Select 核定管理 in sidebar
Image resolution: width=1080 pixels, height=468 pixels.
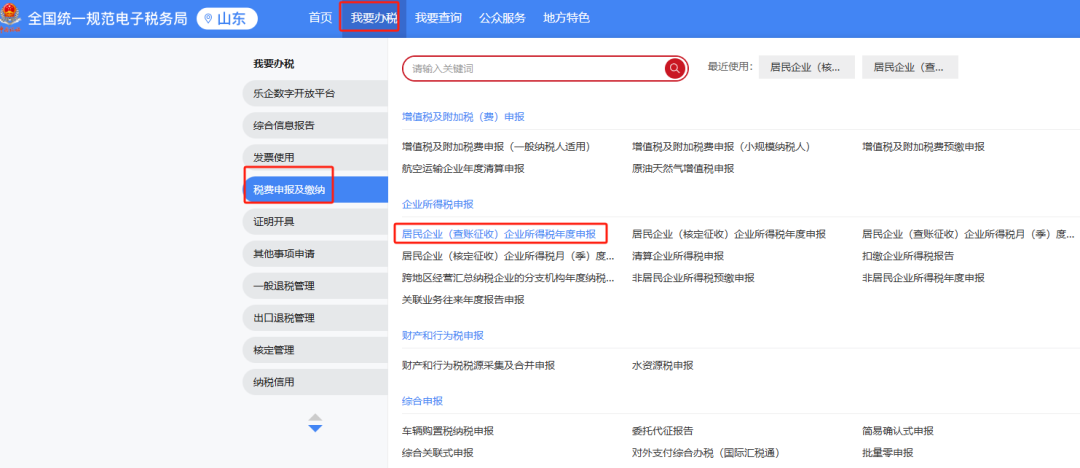click(x=315, y=349)
